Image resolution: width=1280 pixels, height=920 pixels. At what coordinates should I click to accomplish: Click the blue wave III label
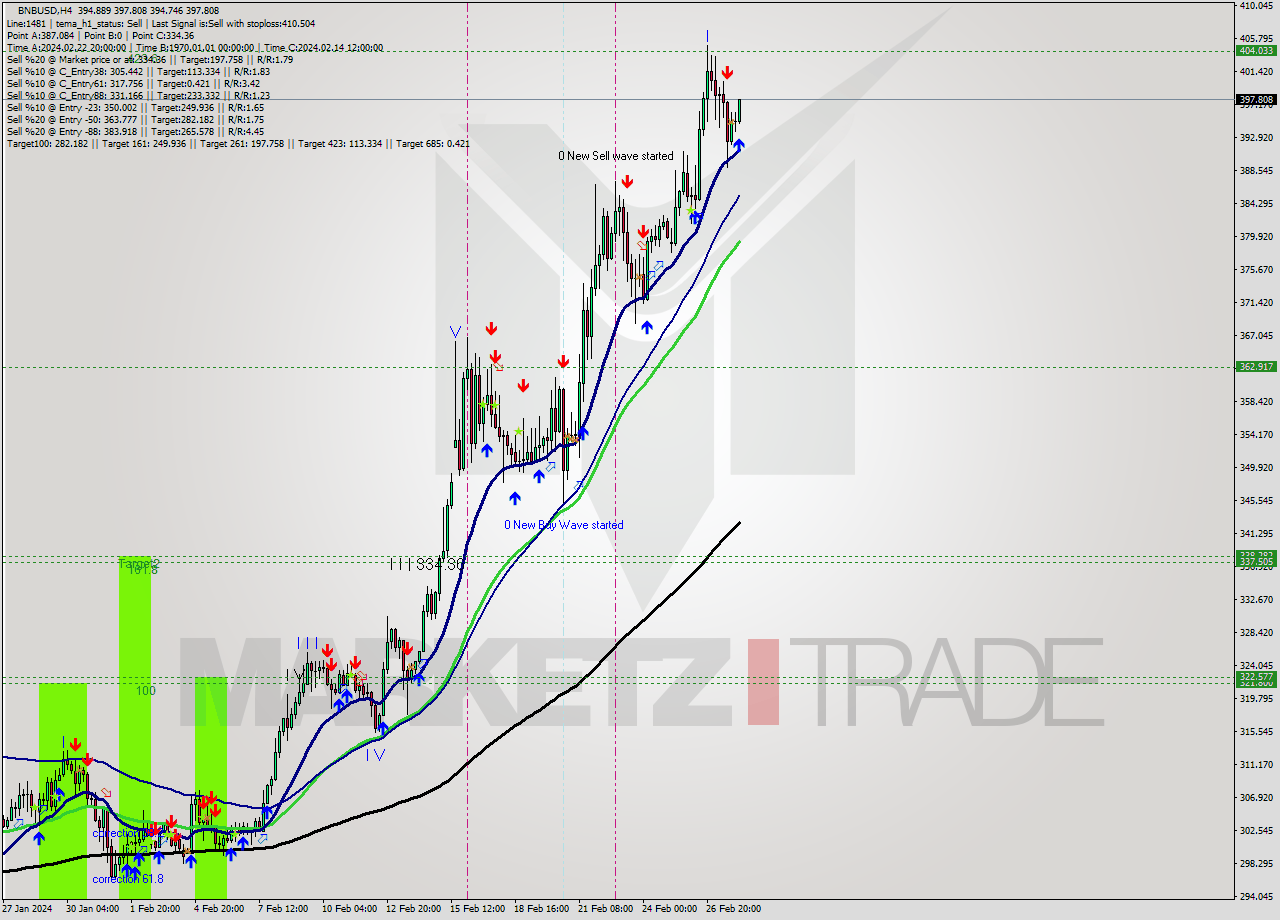[307, 643]
